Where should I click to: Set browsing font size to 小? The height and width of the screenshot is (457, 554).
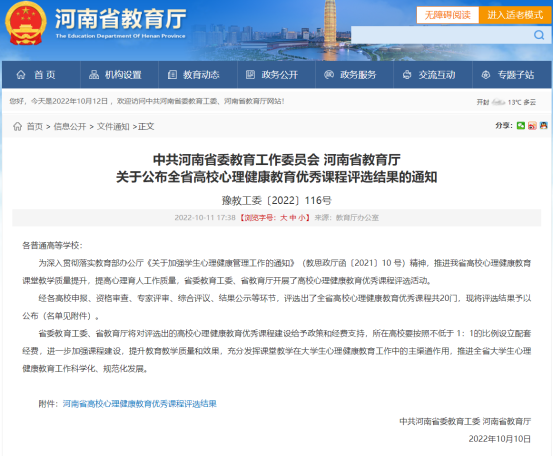click(x=301, y=218)
